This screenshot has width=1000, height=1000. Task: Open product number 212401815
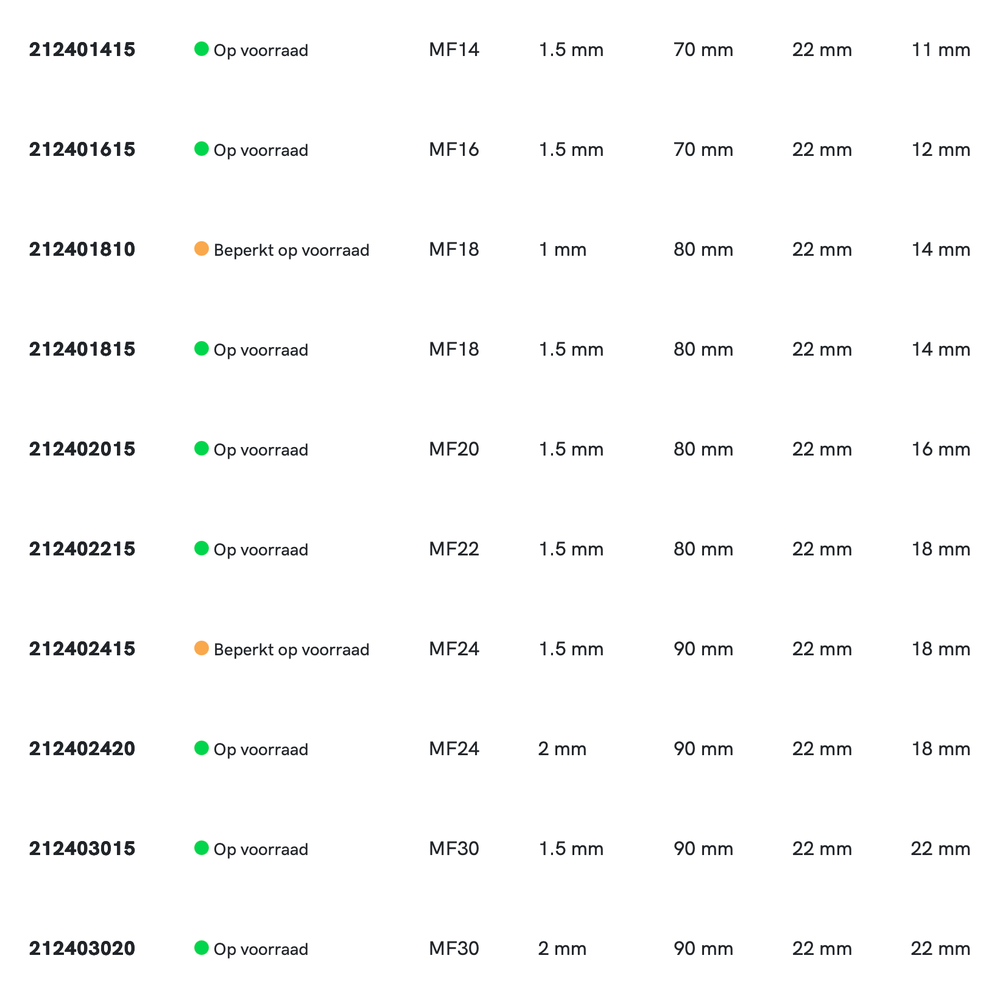(82, 350)
